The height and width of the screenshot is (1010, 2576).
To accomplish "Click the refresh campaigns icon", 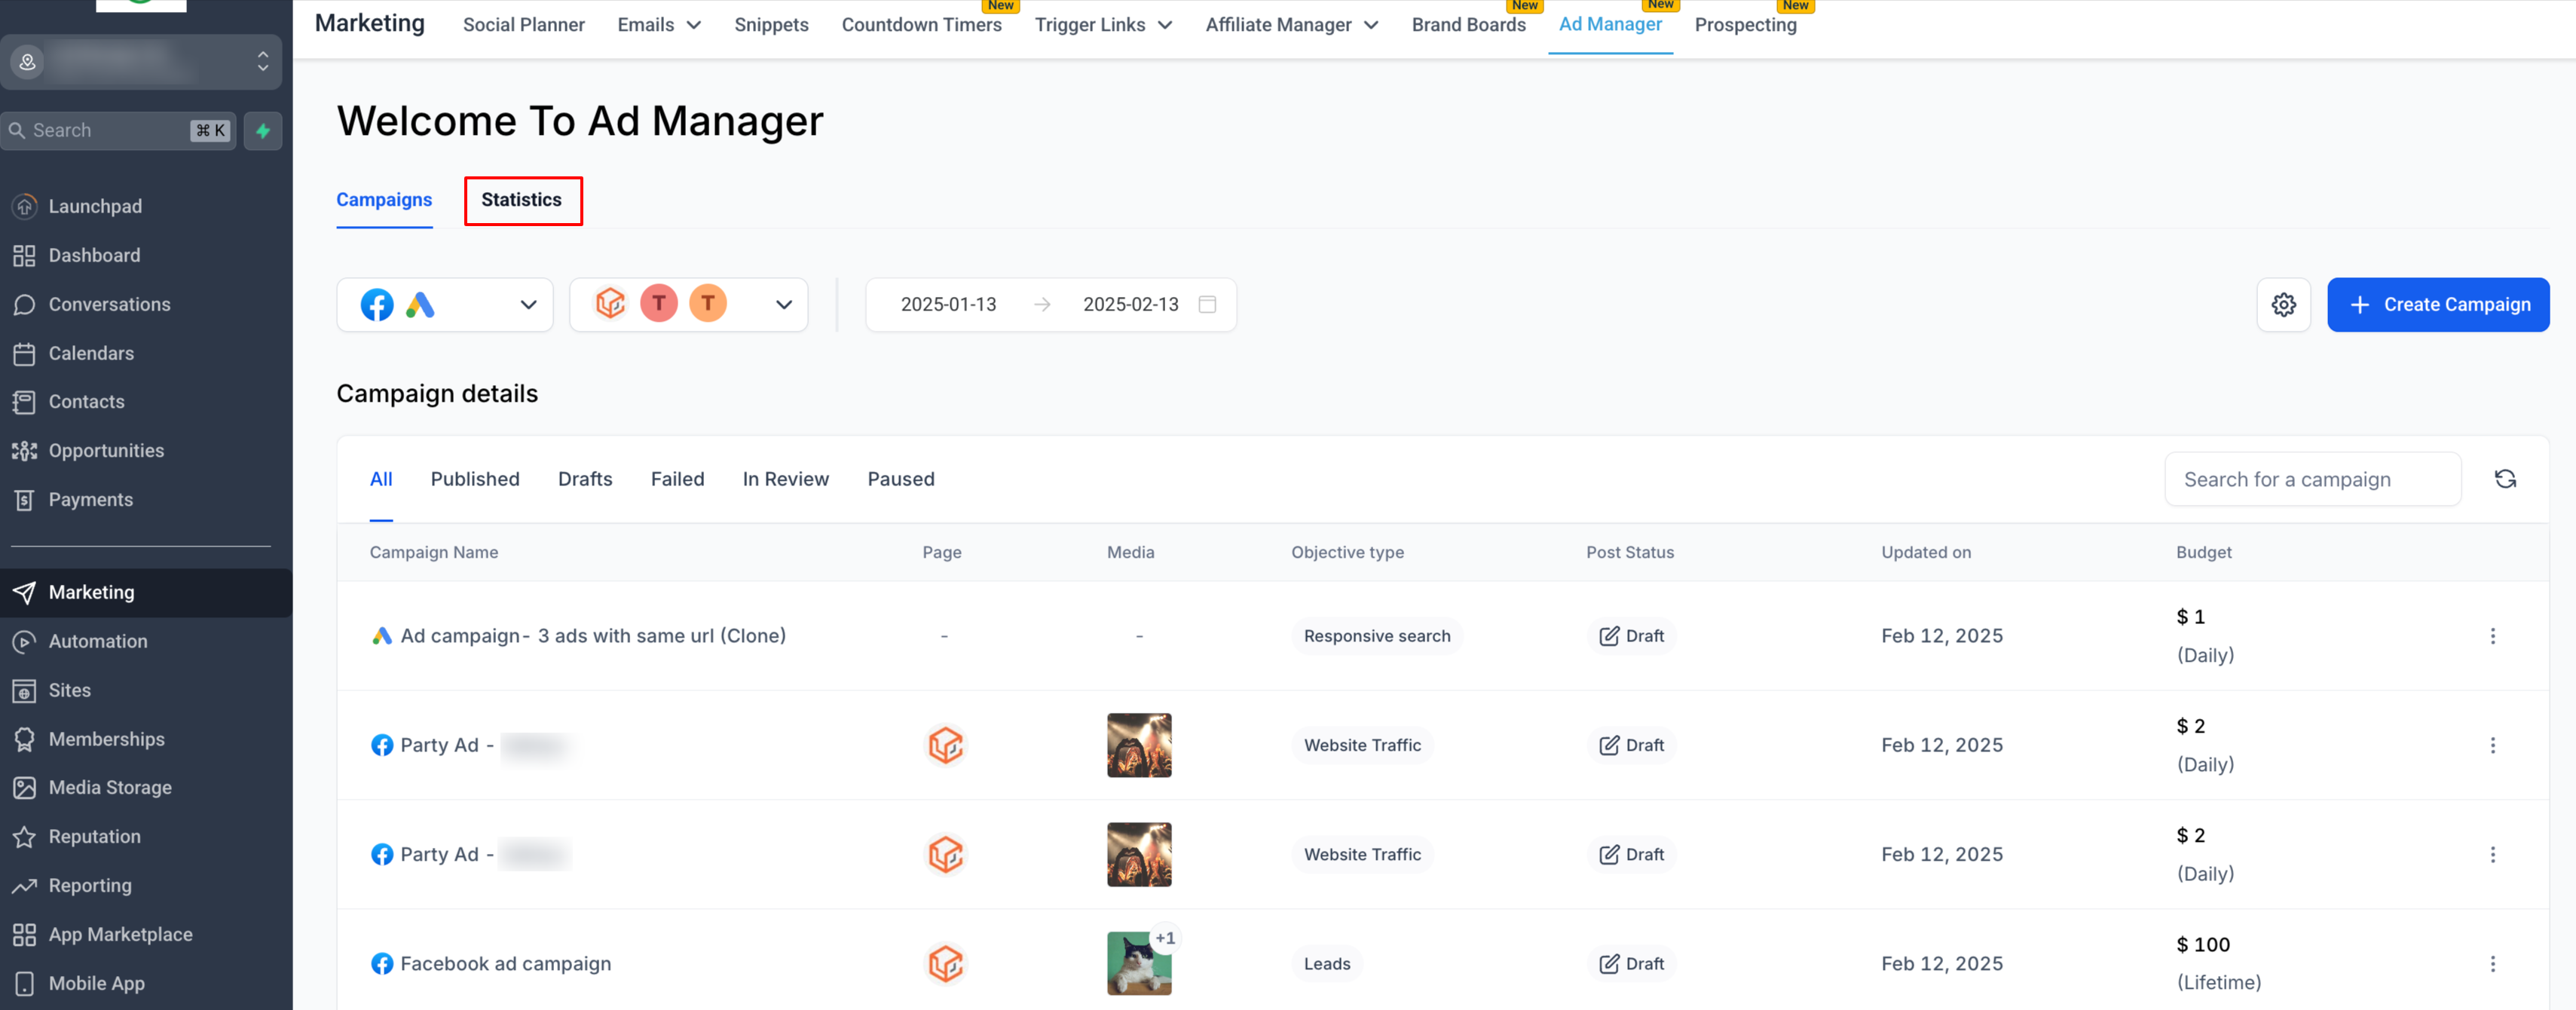I will (2504, 479).
